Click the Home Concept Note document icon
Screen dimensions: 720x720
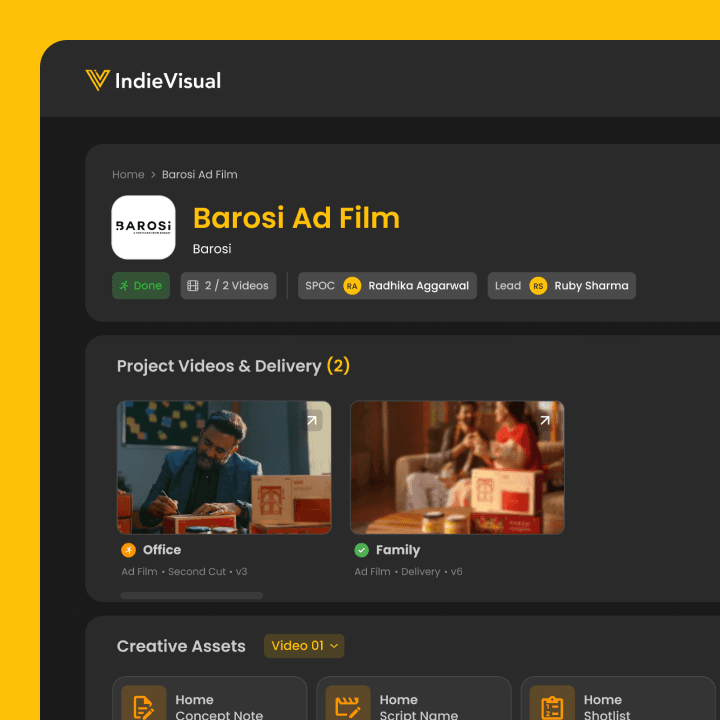144,705
